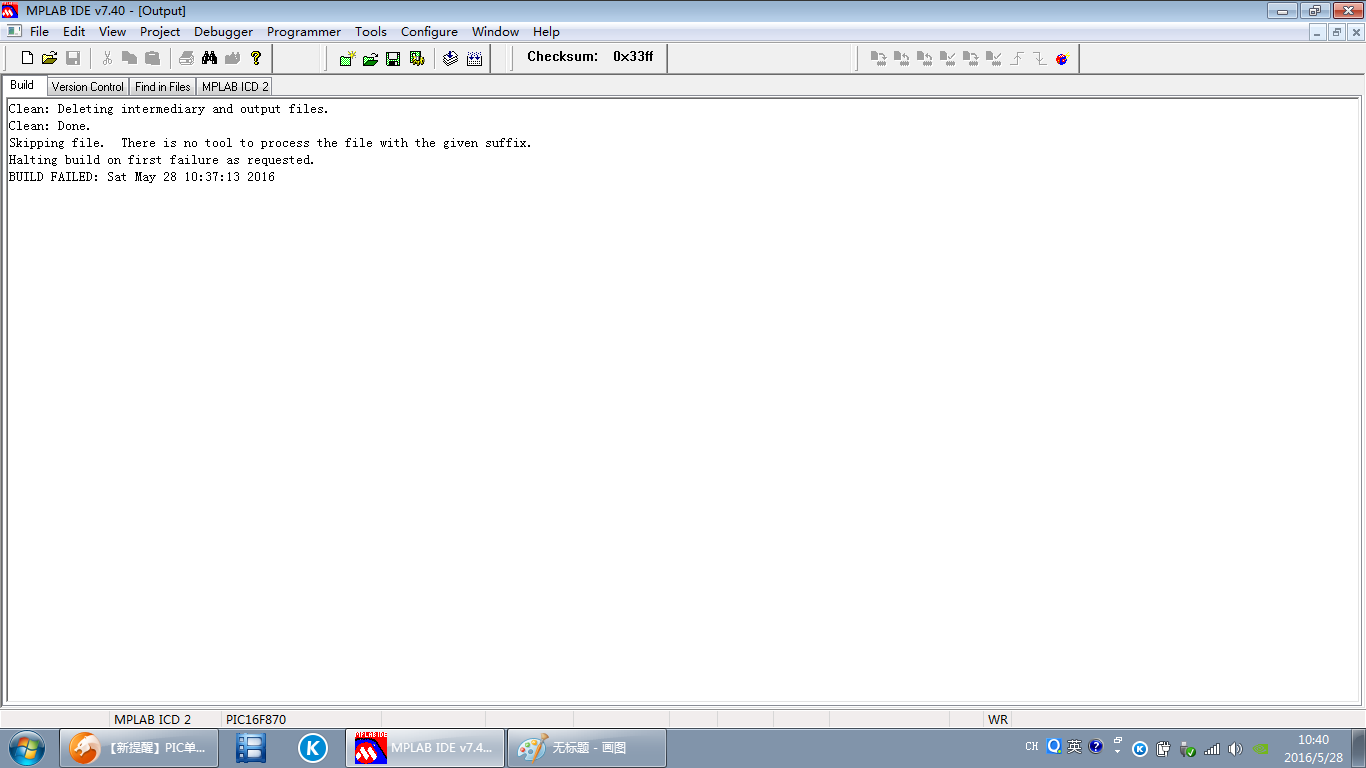1366x768 pixels.
Task: Click the CH input language indicator
Action: 1032,747
